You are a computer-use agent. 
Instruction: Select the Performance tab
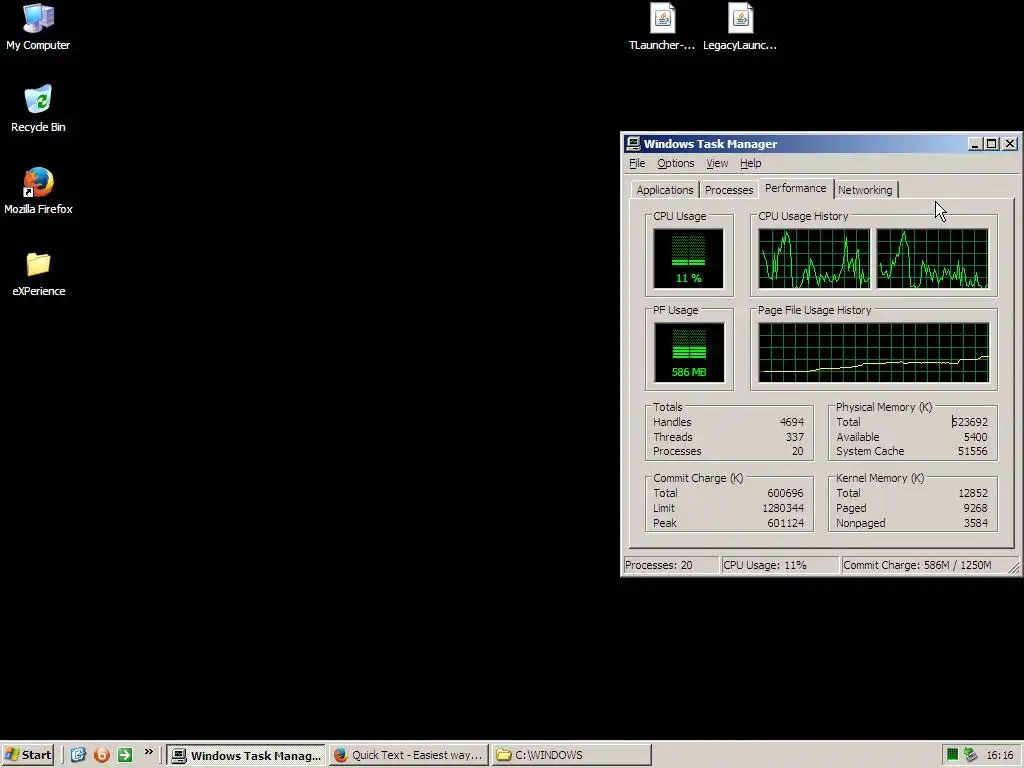(x=795, y=188)
